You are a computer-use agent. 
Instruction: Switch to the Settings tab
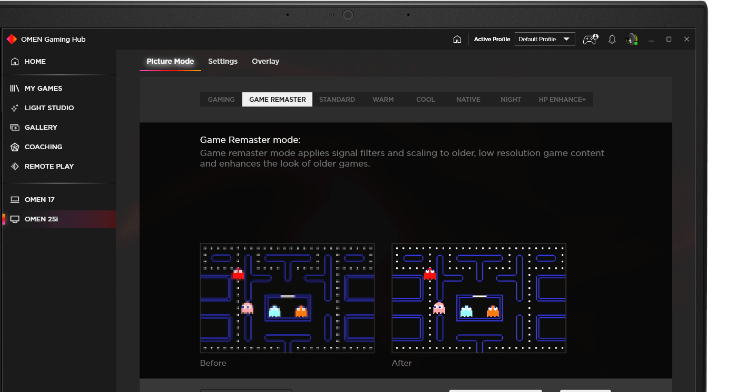pos(223,61)
